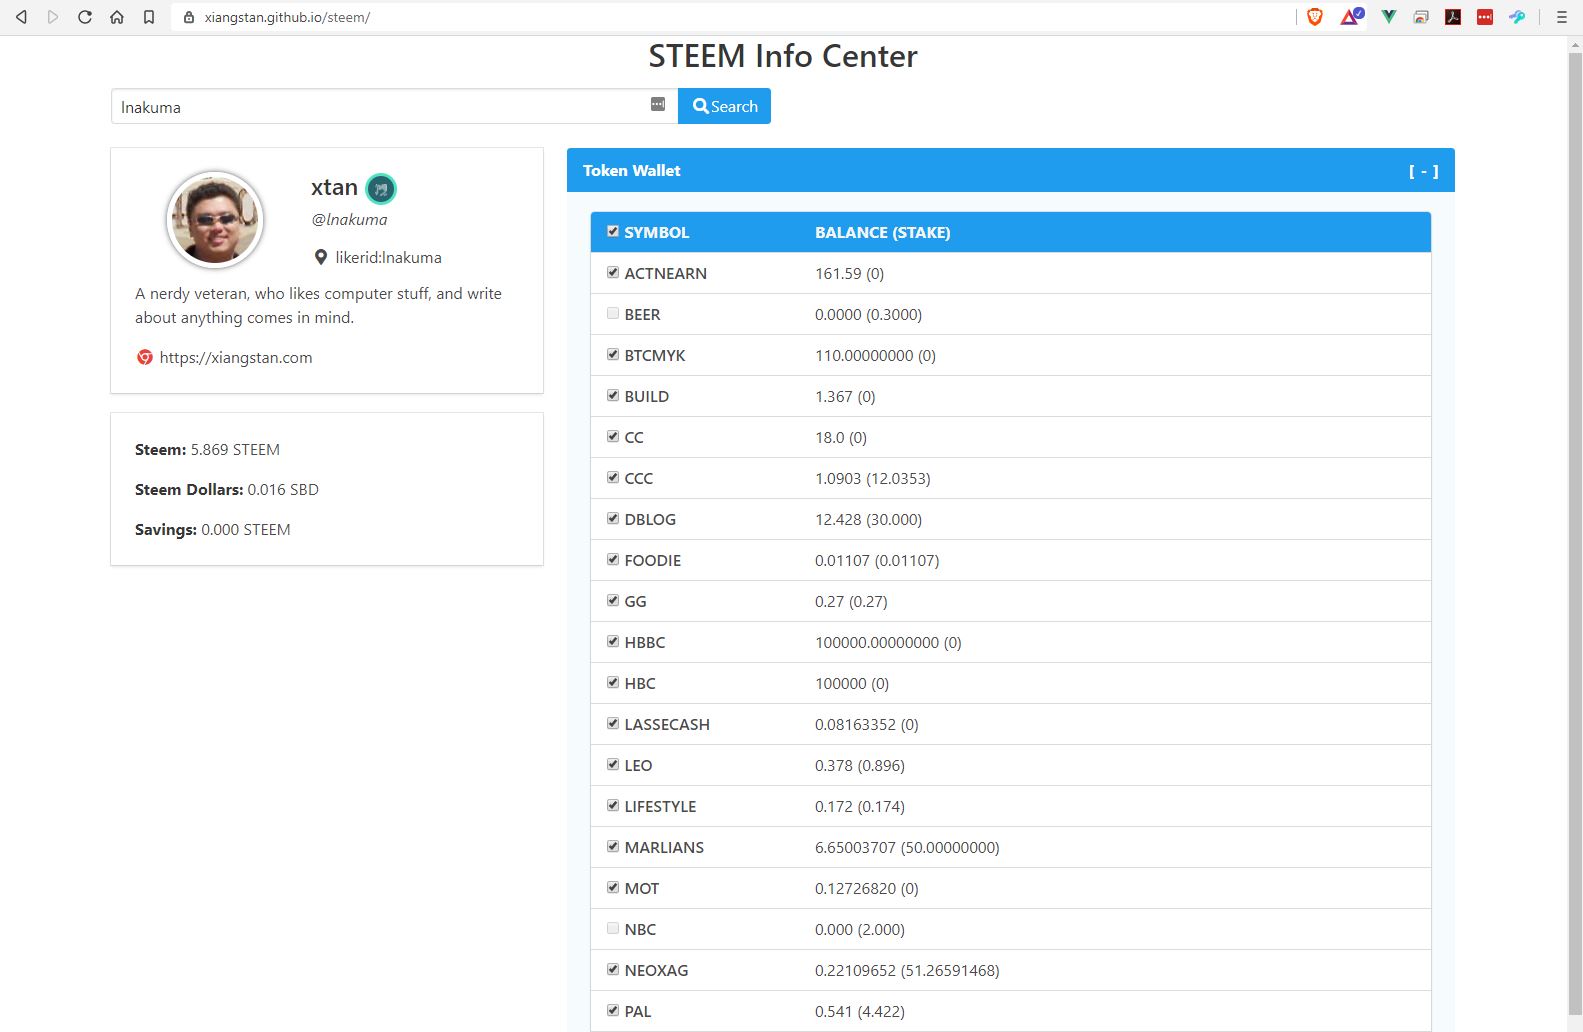Screen dimensions: 1583x1032
Task: Toggle the MOT token checkbox
Action: 613,887
